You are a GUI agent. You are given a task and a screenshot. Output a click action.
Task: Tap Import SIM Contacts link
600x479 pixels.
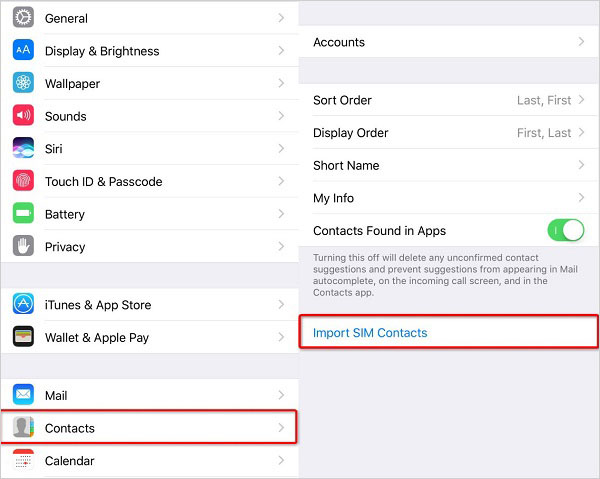tap(370, 332)
